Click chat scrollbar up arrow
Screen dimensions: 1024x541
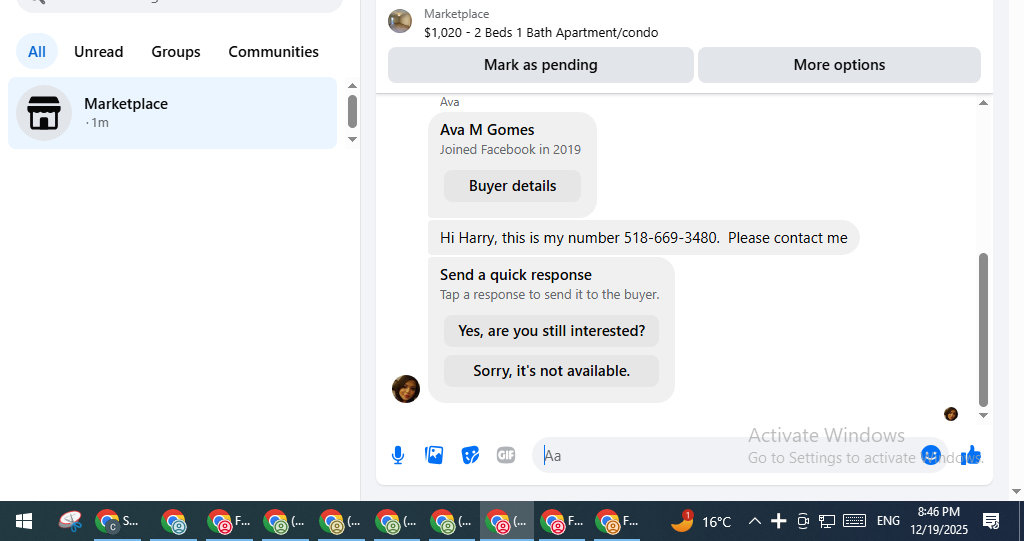984,103
